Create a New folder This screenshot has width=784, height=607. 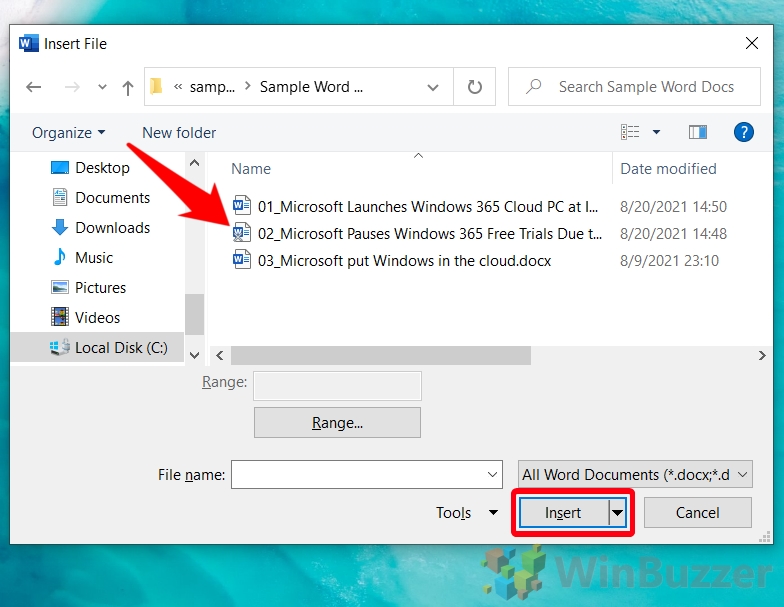[179, 132]
